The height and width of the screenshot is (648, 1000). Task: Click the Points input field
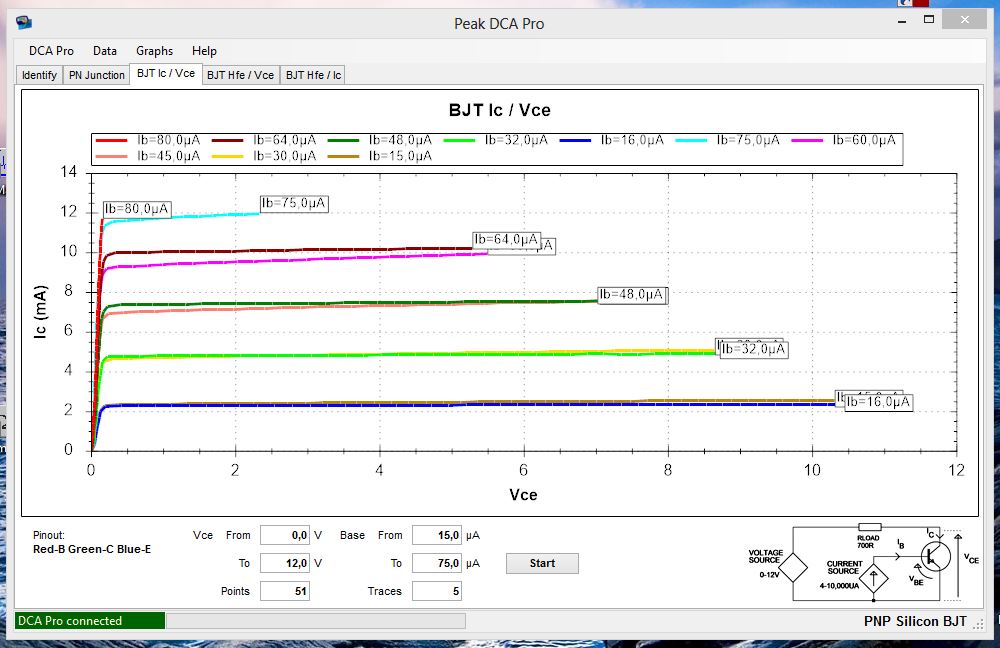click(284, 591)
